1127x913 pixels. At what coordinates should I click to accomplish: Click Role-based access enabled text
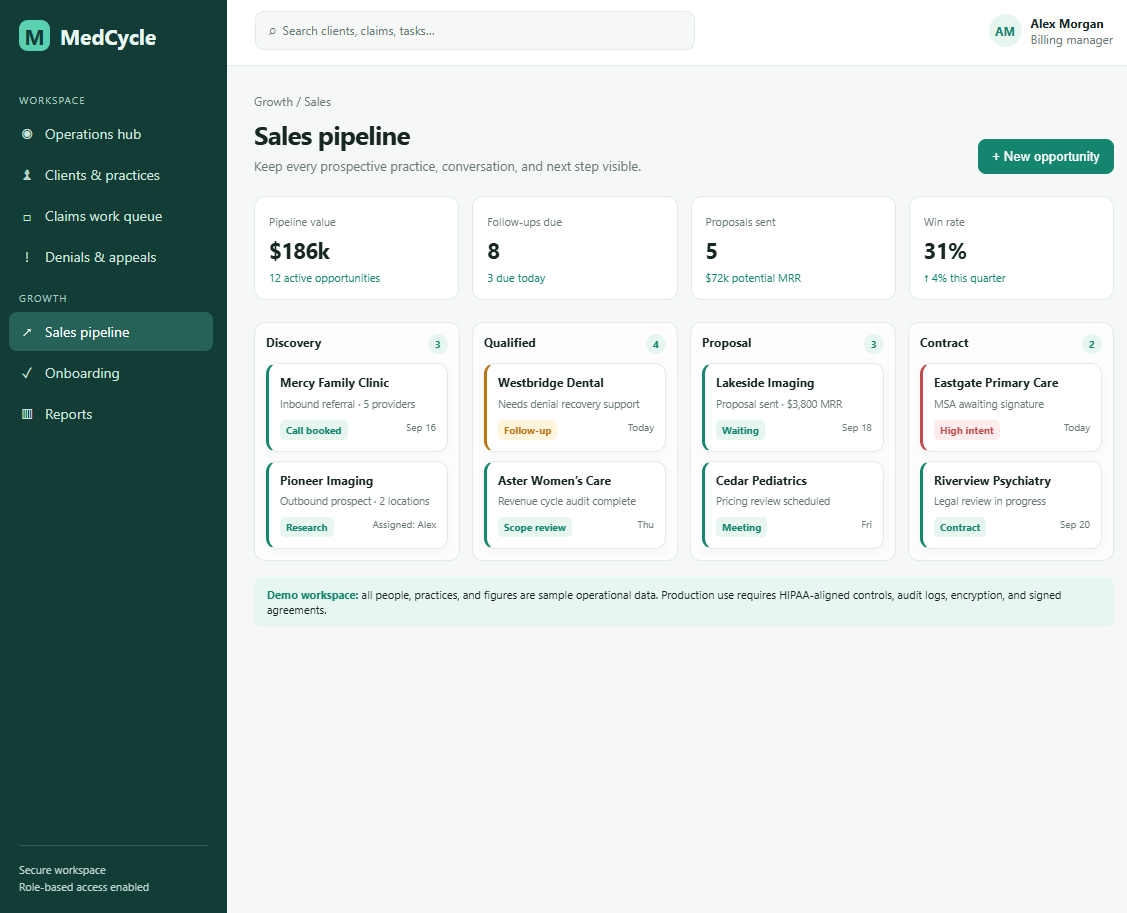(84, 887)
